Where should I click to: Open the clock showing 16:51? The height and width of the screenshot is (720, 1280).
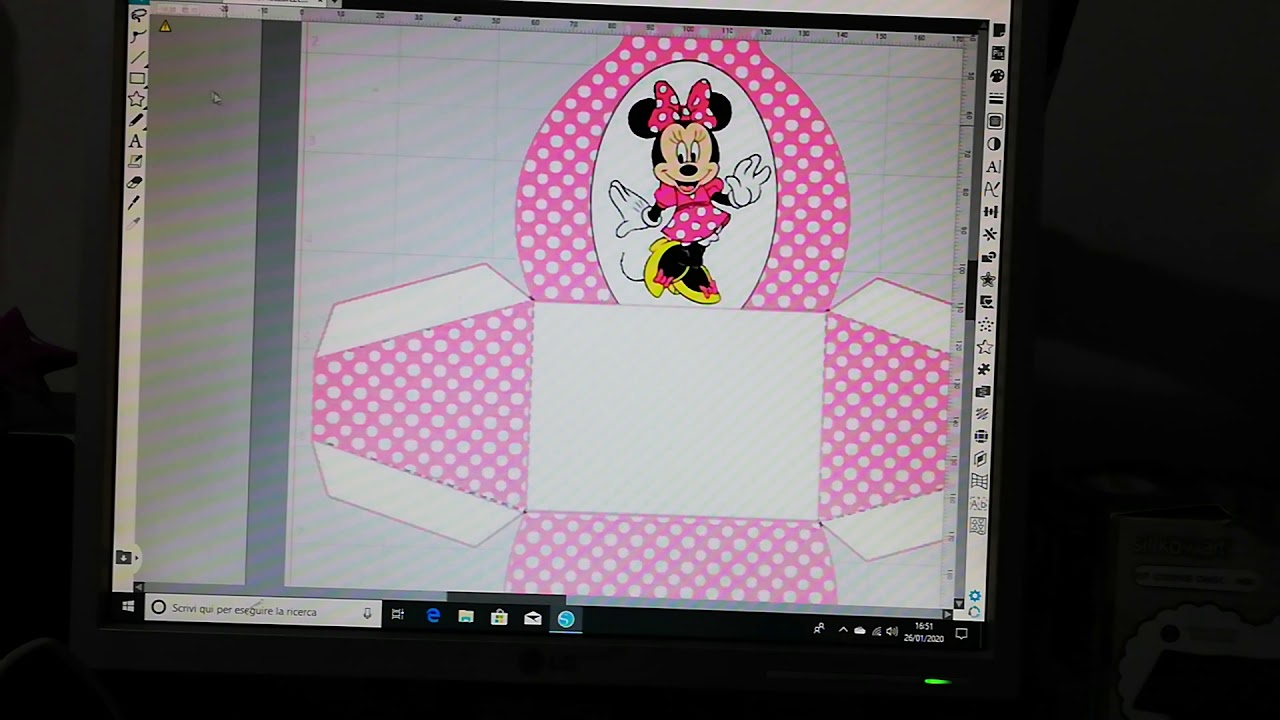point(923,632)
